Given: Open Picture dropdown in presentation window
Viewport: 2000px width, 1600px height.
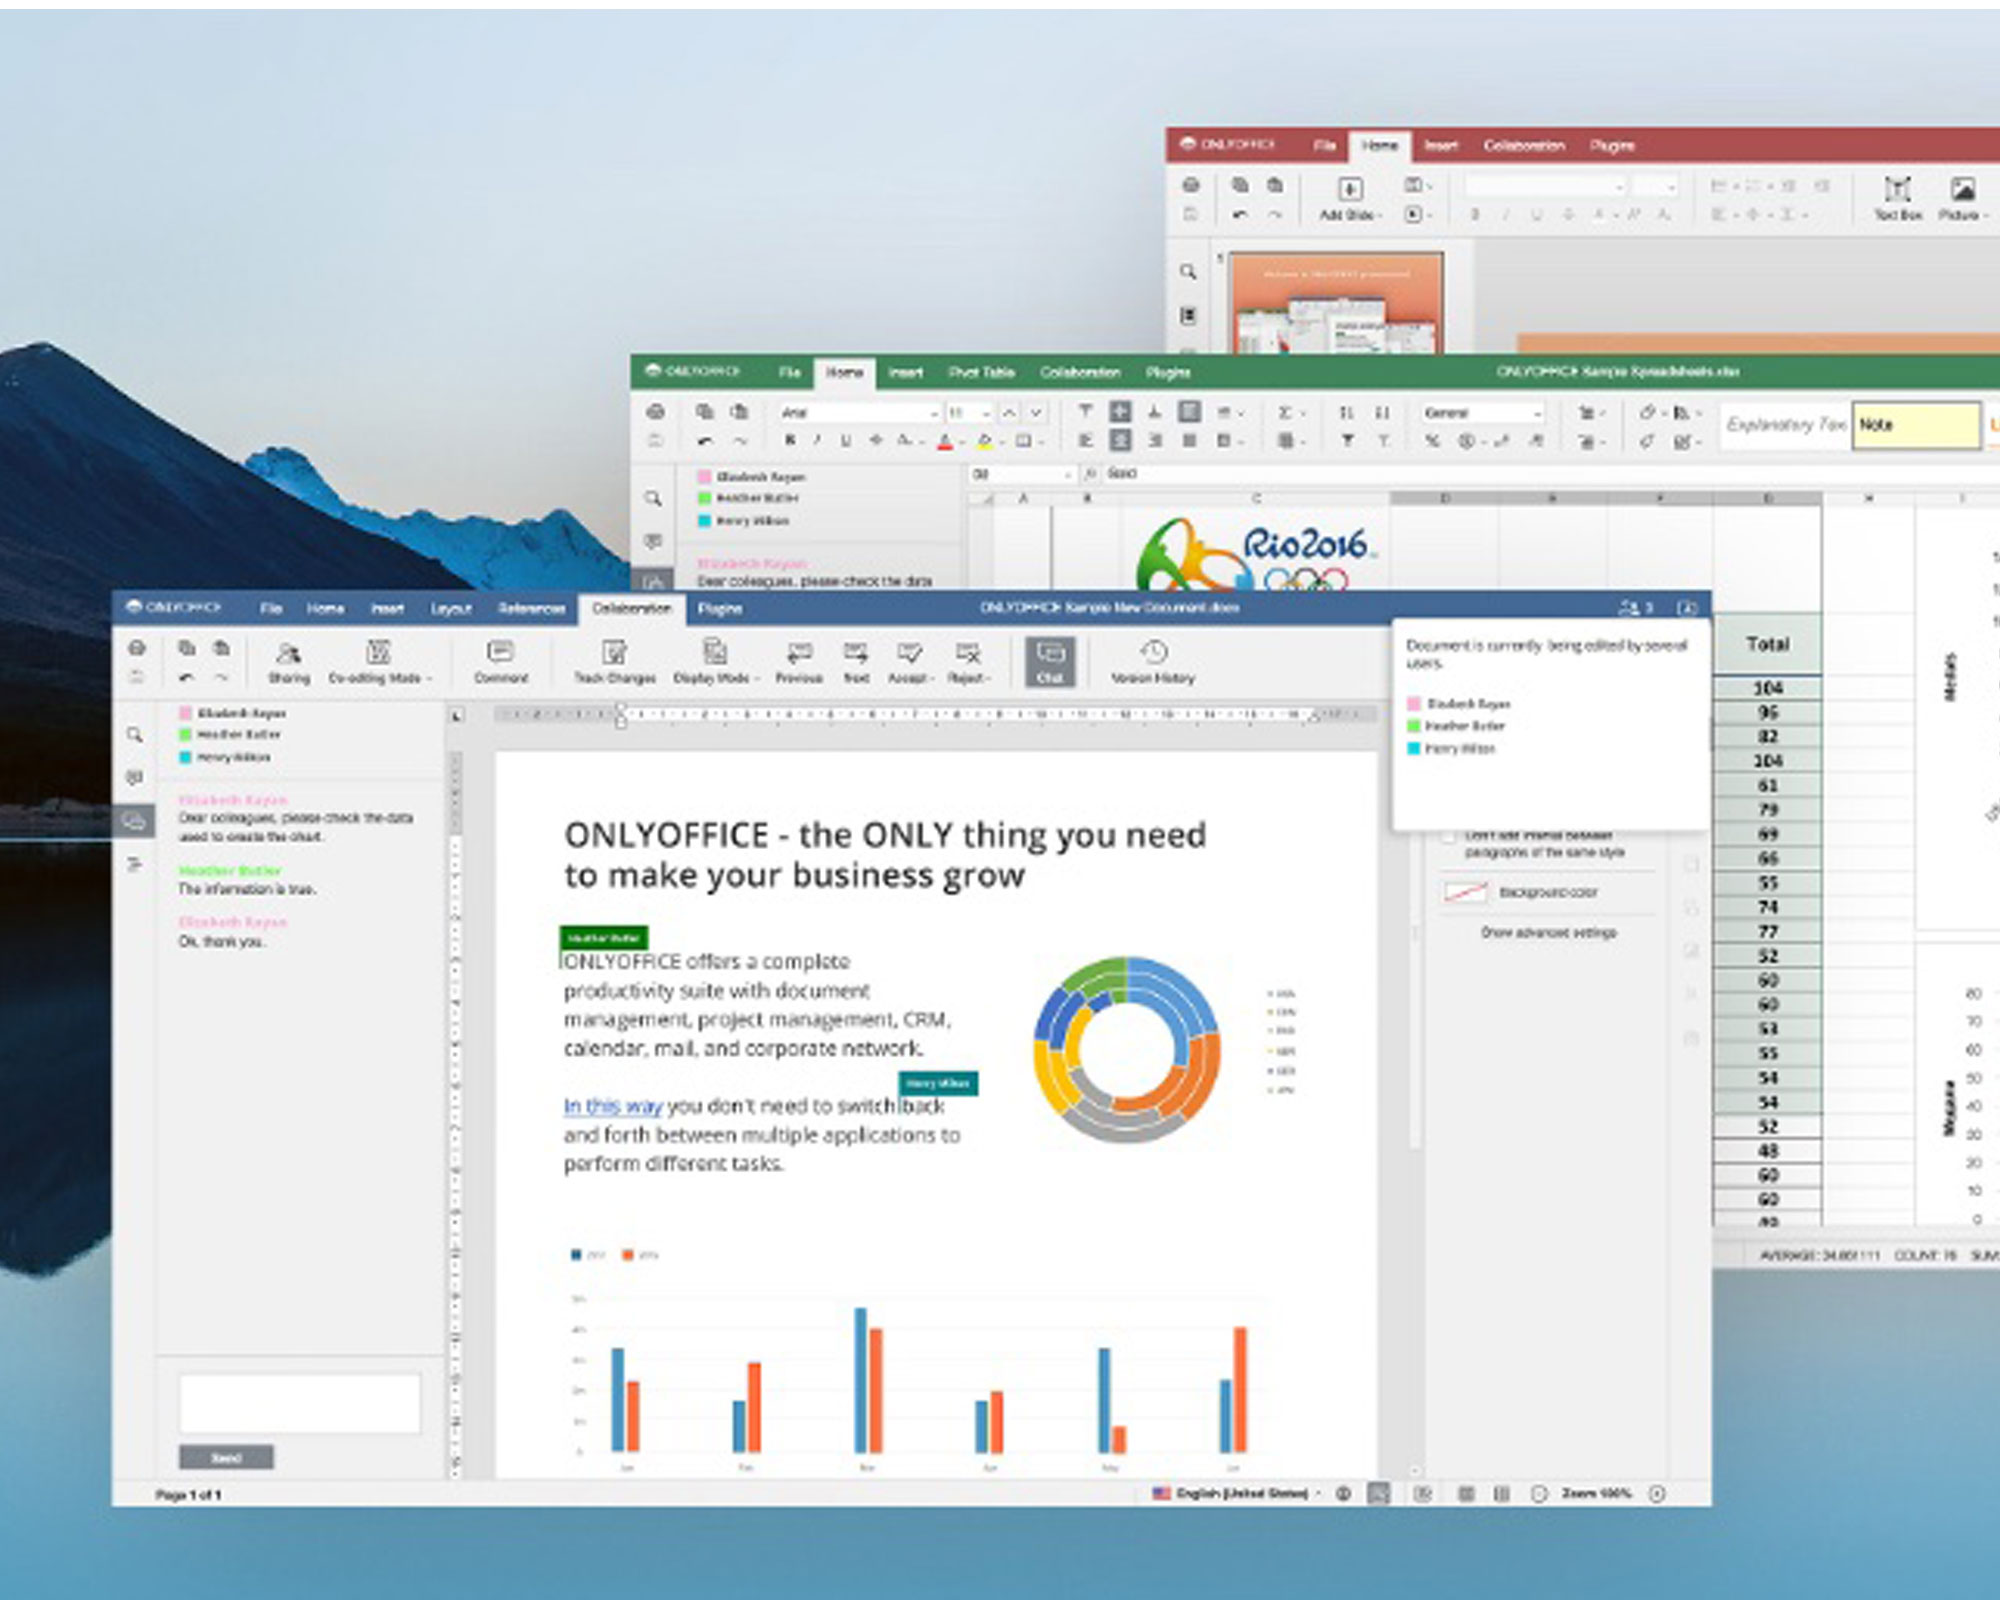Looking at the screenshot, I should coord(1963,198).
